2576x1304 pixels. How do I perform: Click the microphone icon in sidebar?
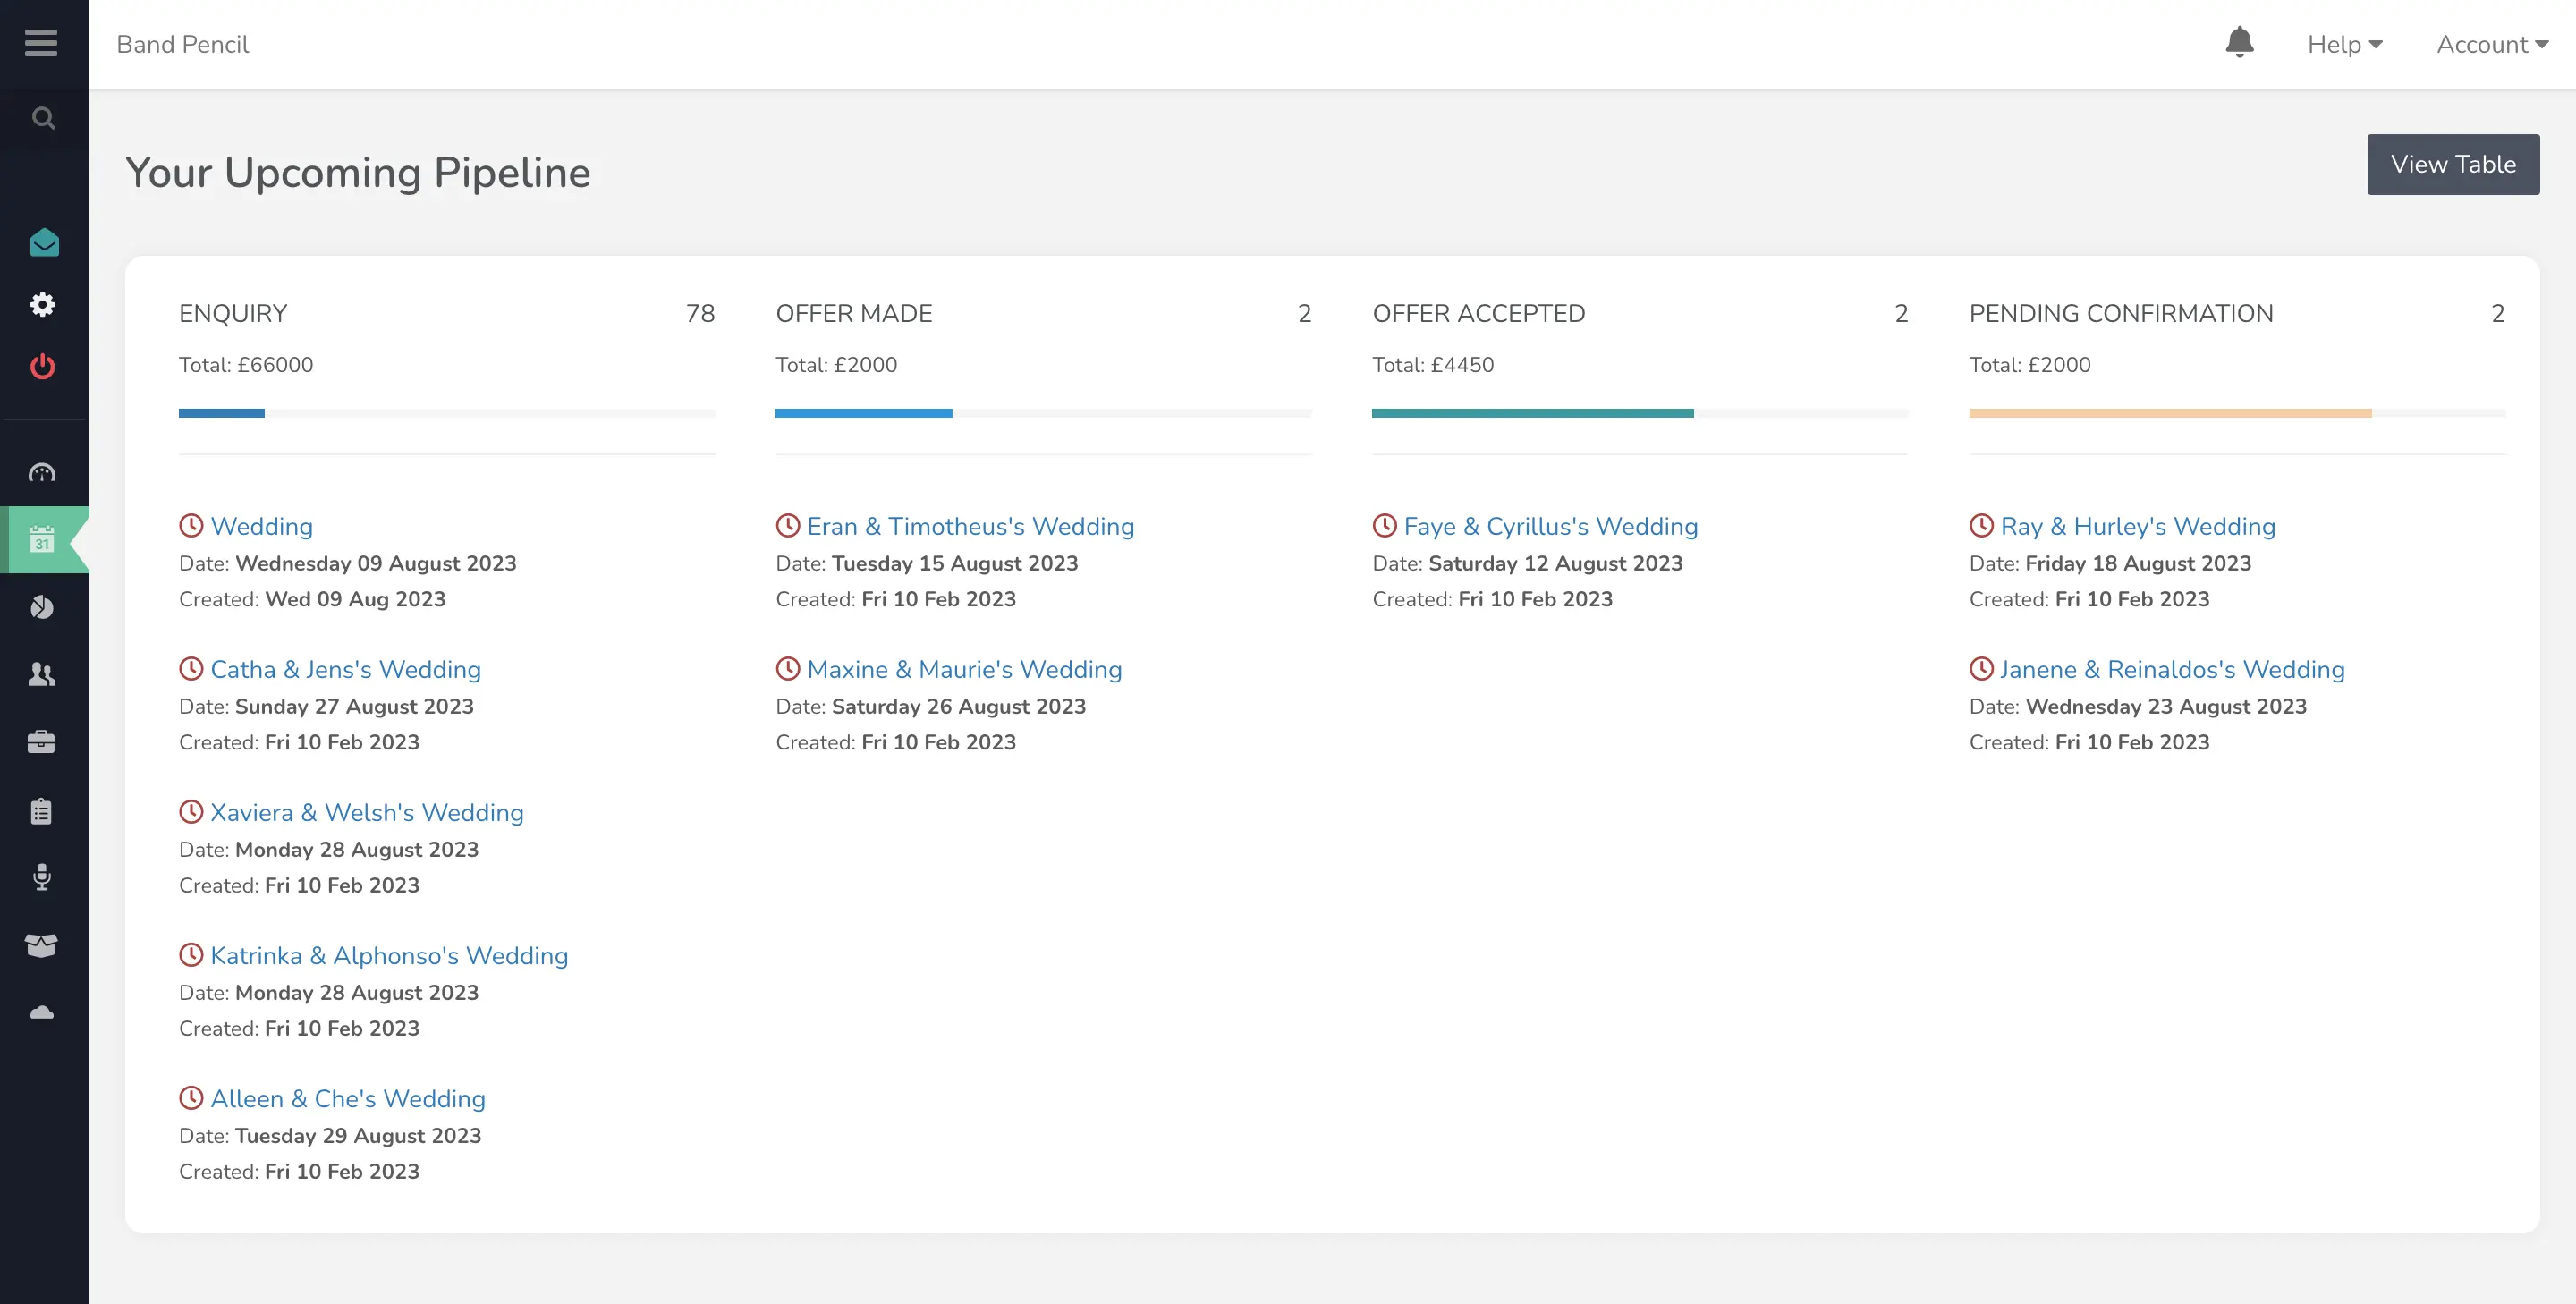(42, 877)
